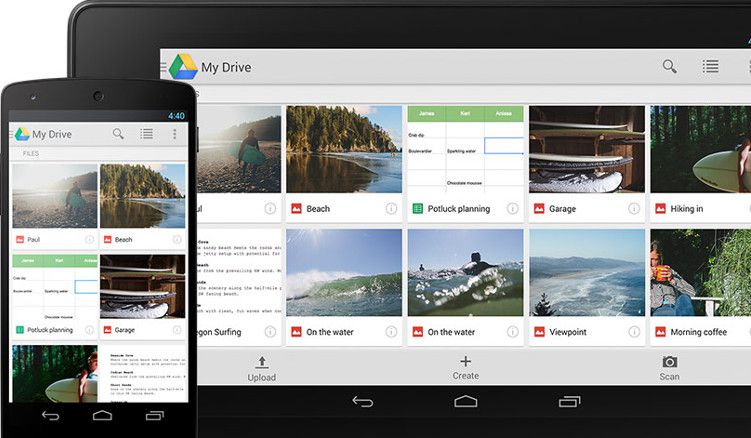The image size is (751, 438).
Task: Open info for Beach on the tablet
Action: tap(391, 208)
